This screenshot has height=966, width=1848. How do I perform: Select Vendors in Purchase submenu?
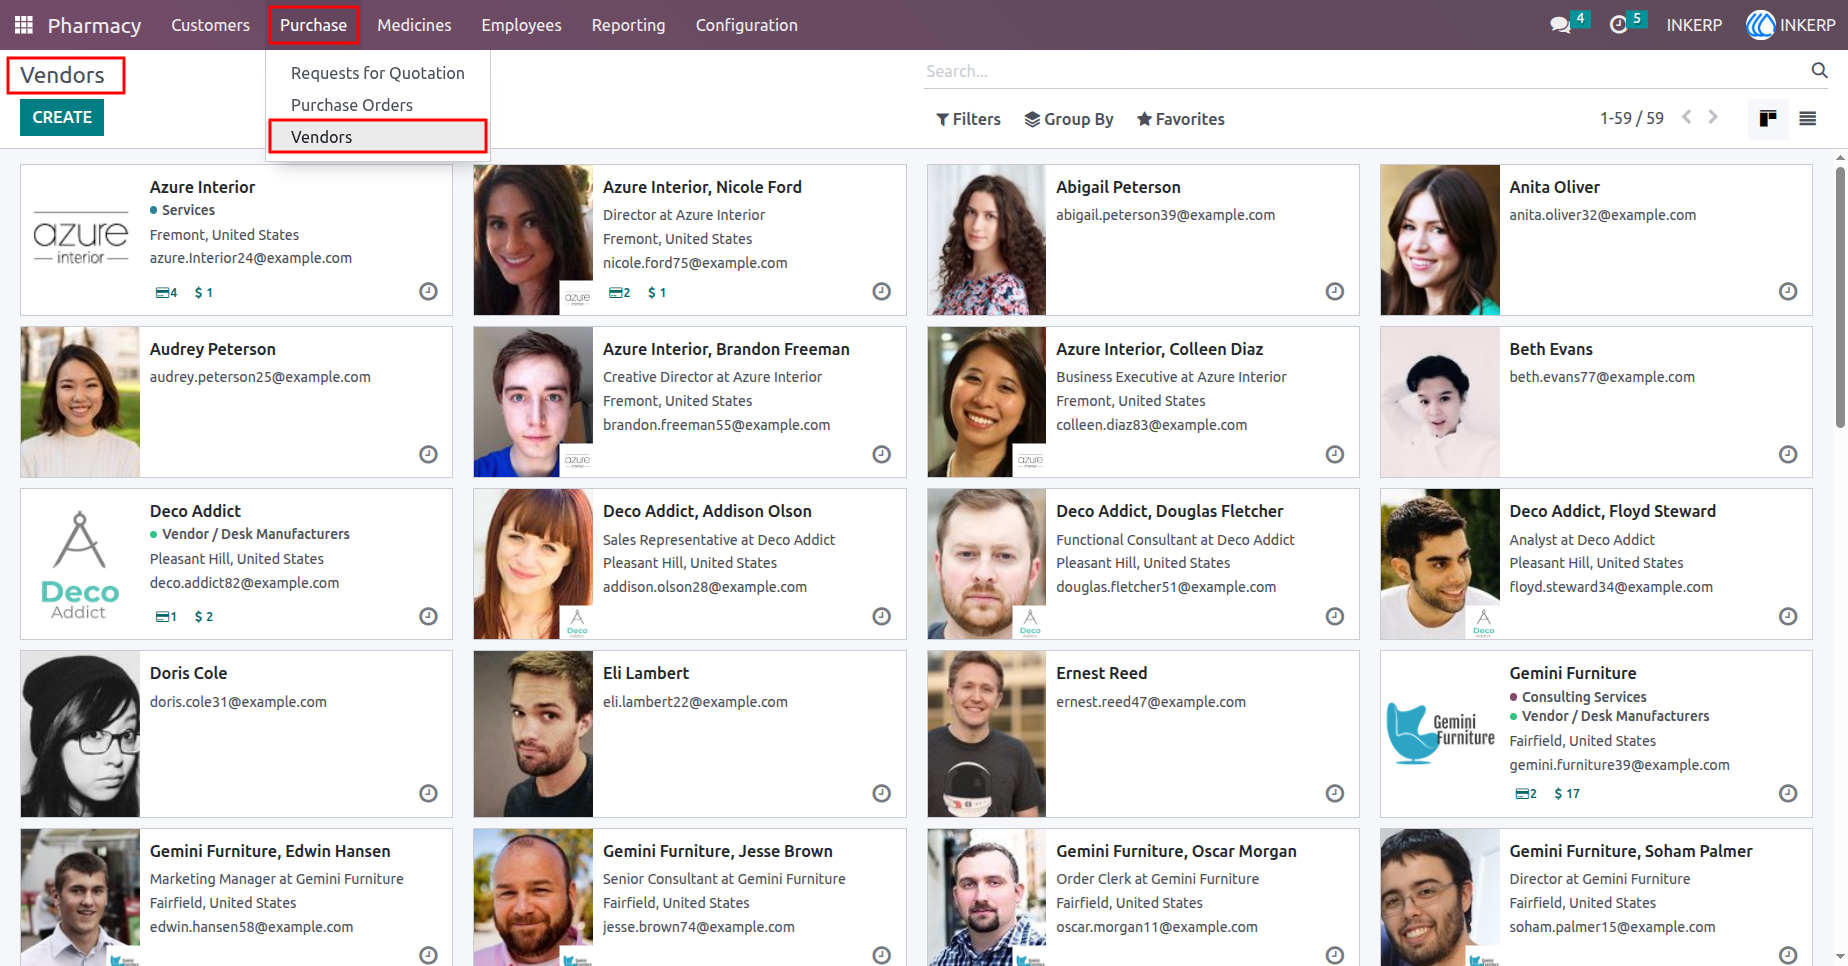click(x=378, y=137)
